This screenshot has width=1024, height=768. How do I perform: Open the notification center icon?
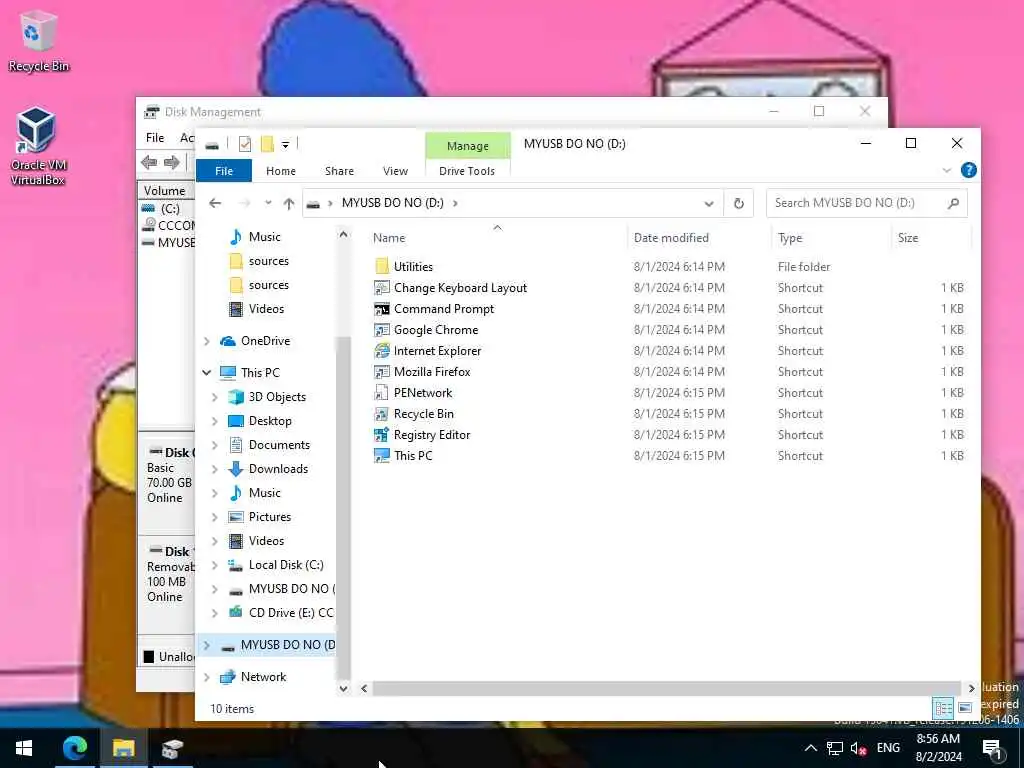tap(993, 748)
